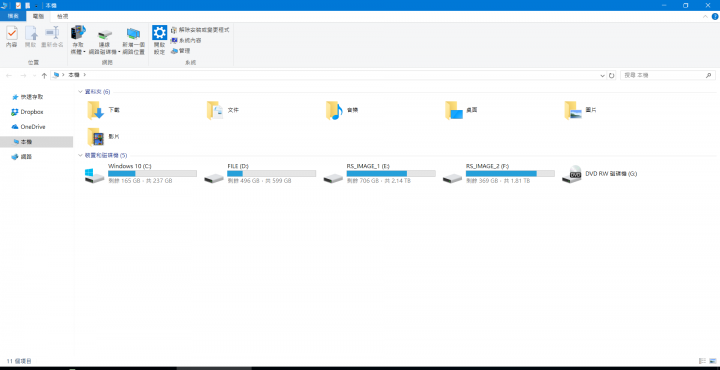Viewport: 720px width, 370px height.
Task: Click the 開啟 open icon in ribbon
Action: coord(31,33)
